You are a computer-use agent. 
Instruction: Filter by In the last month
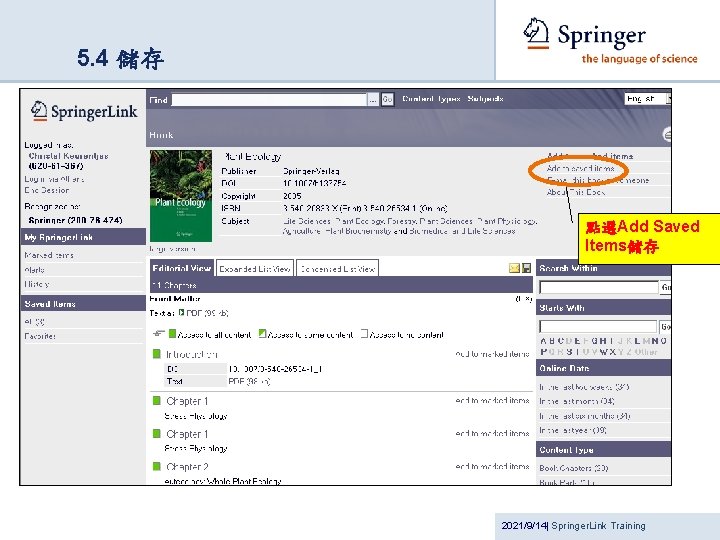tap(577, 401)
